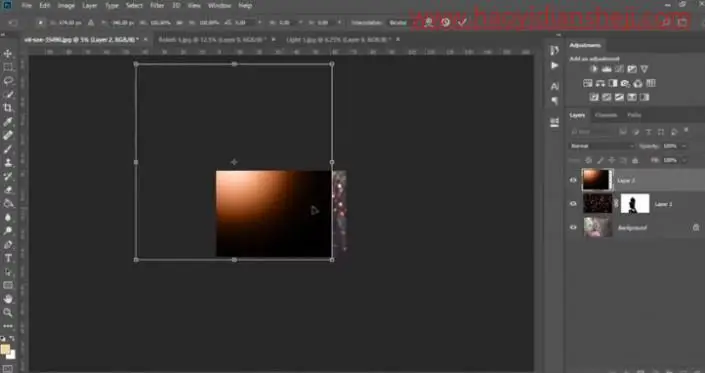Click the foreground color swatch
Screen dimensions: 705x373
(5, 349)
